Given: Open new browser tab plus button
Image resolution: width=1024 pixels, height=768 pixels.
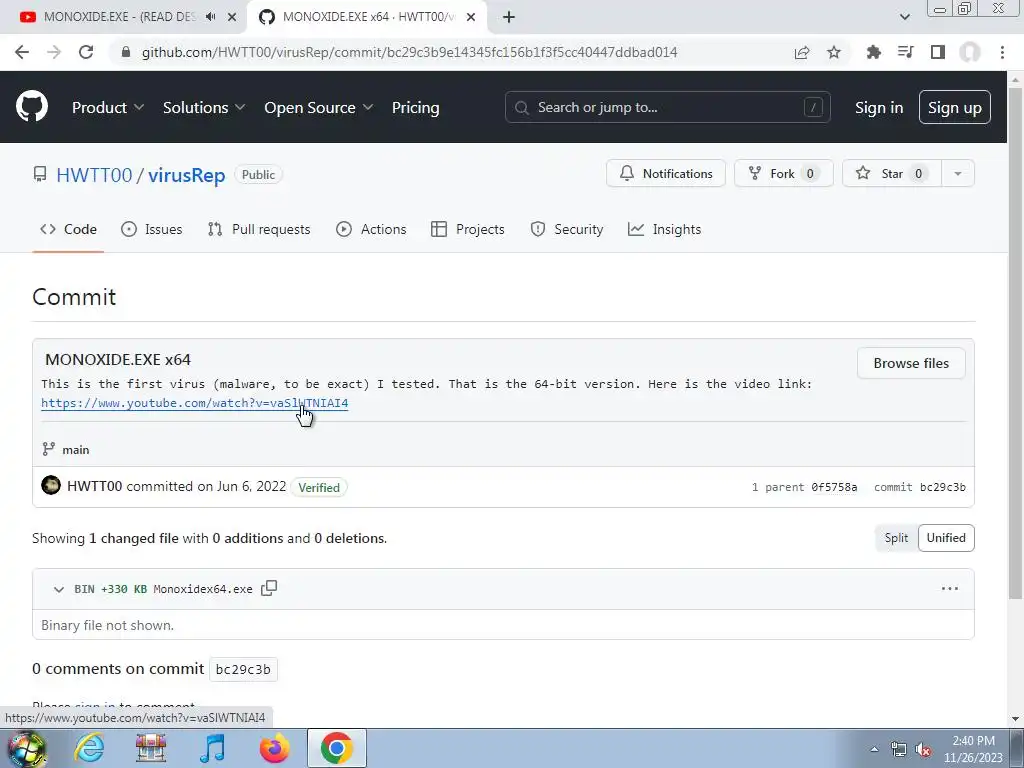Looking at the screenshot, I should click(509, 17).
